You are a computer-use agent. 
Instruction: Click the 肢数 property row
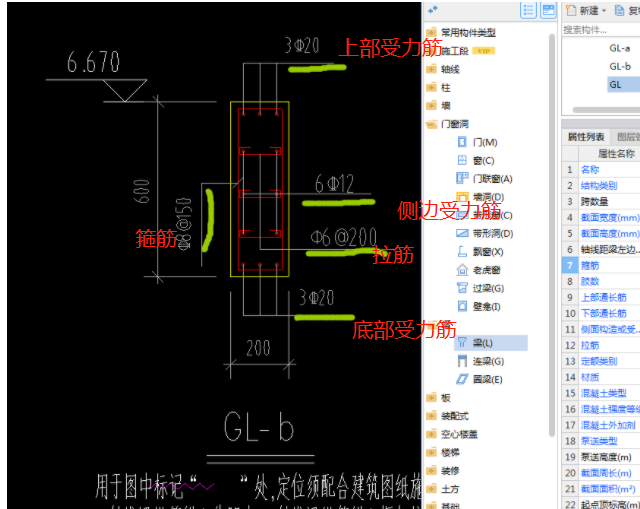(601, 282)
